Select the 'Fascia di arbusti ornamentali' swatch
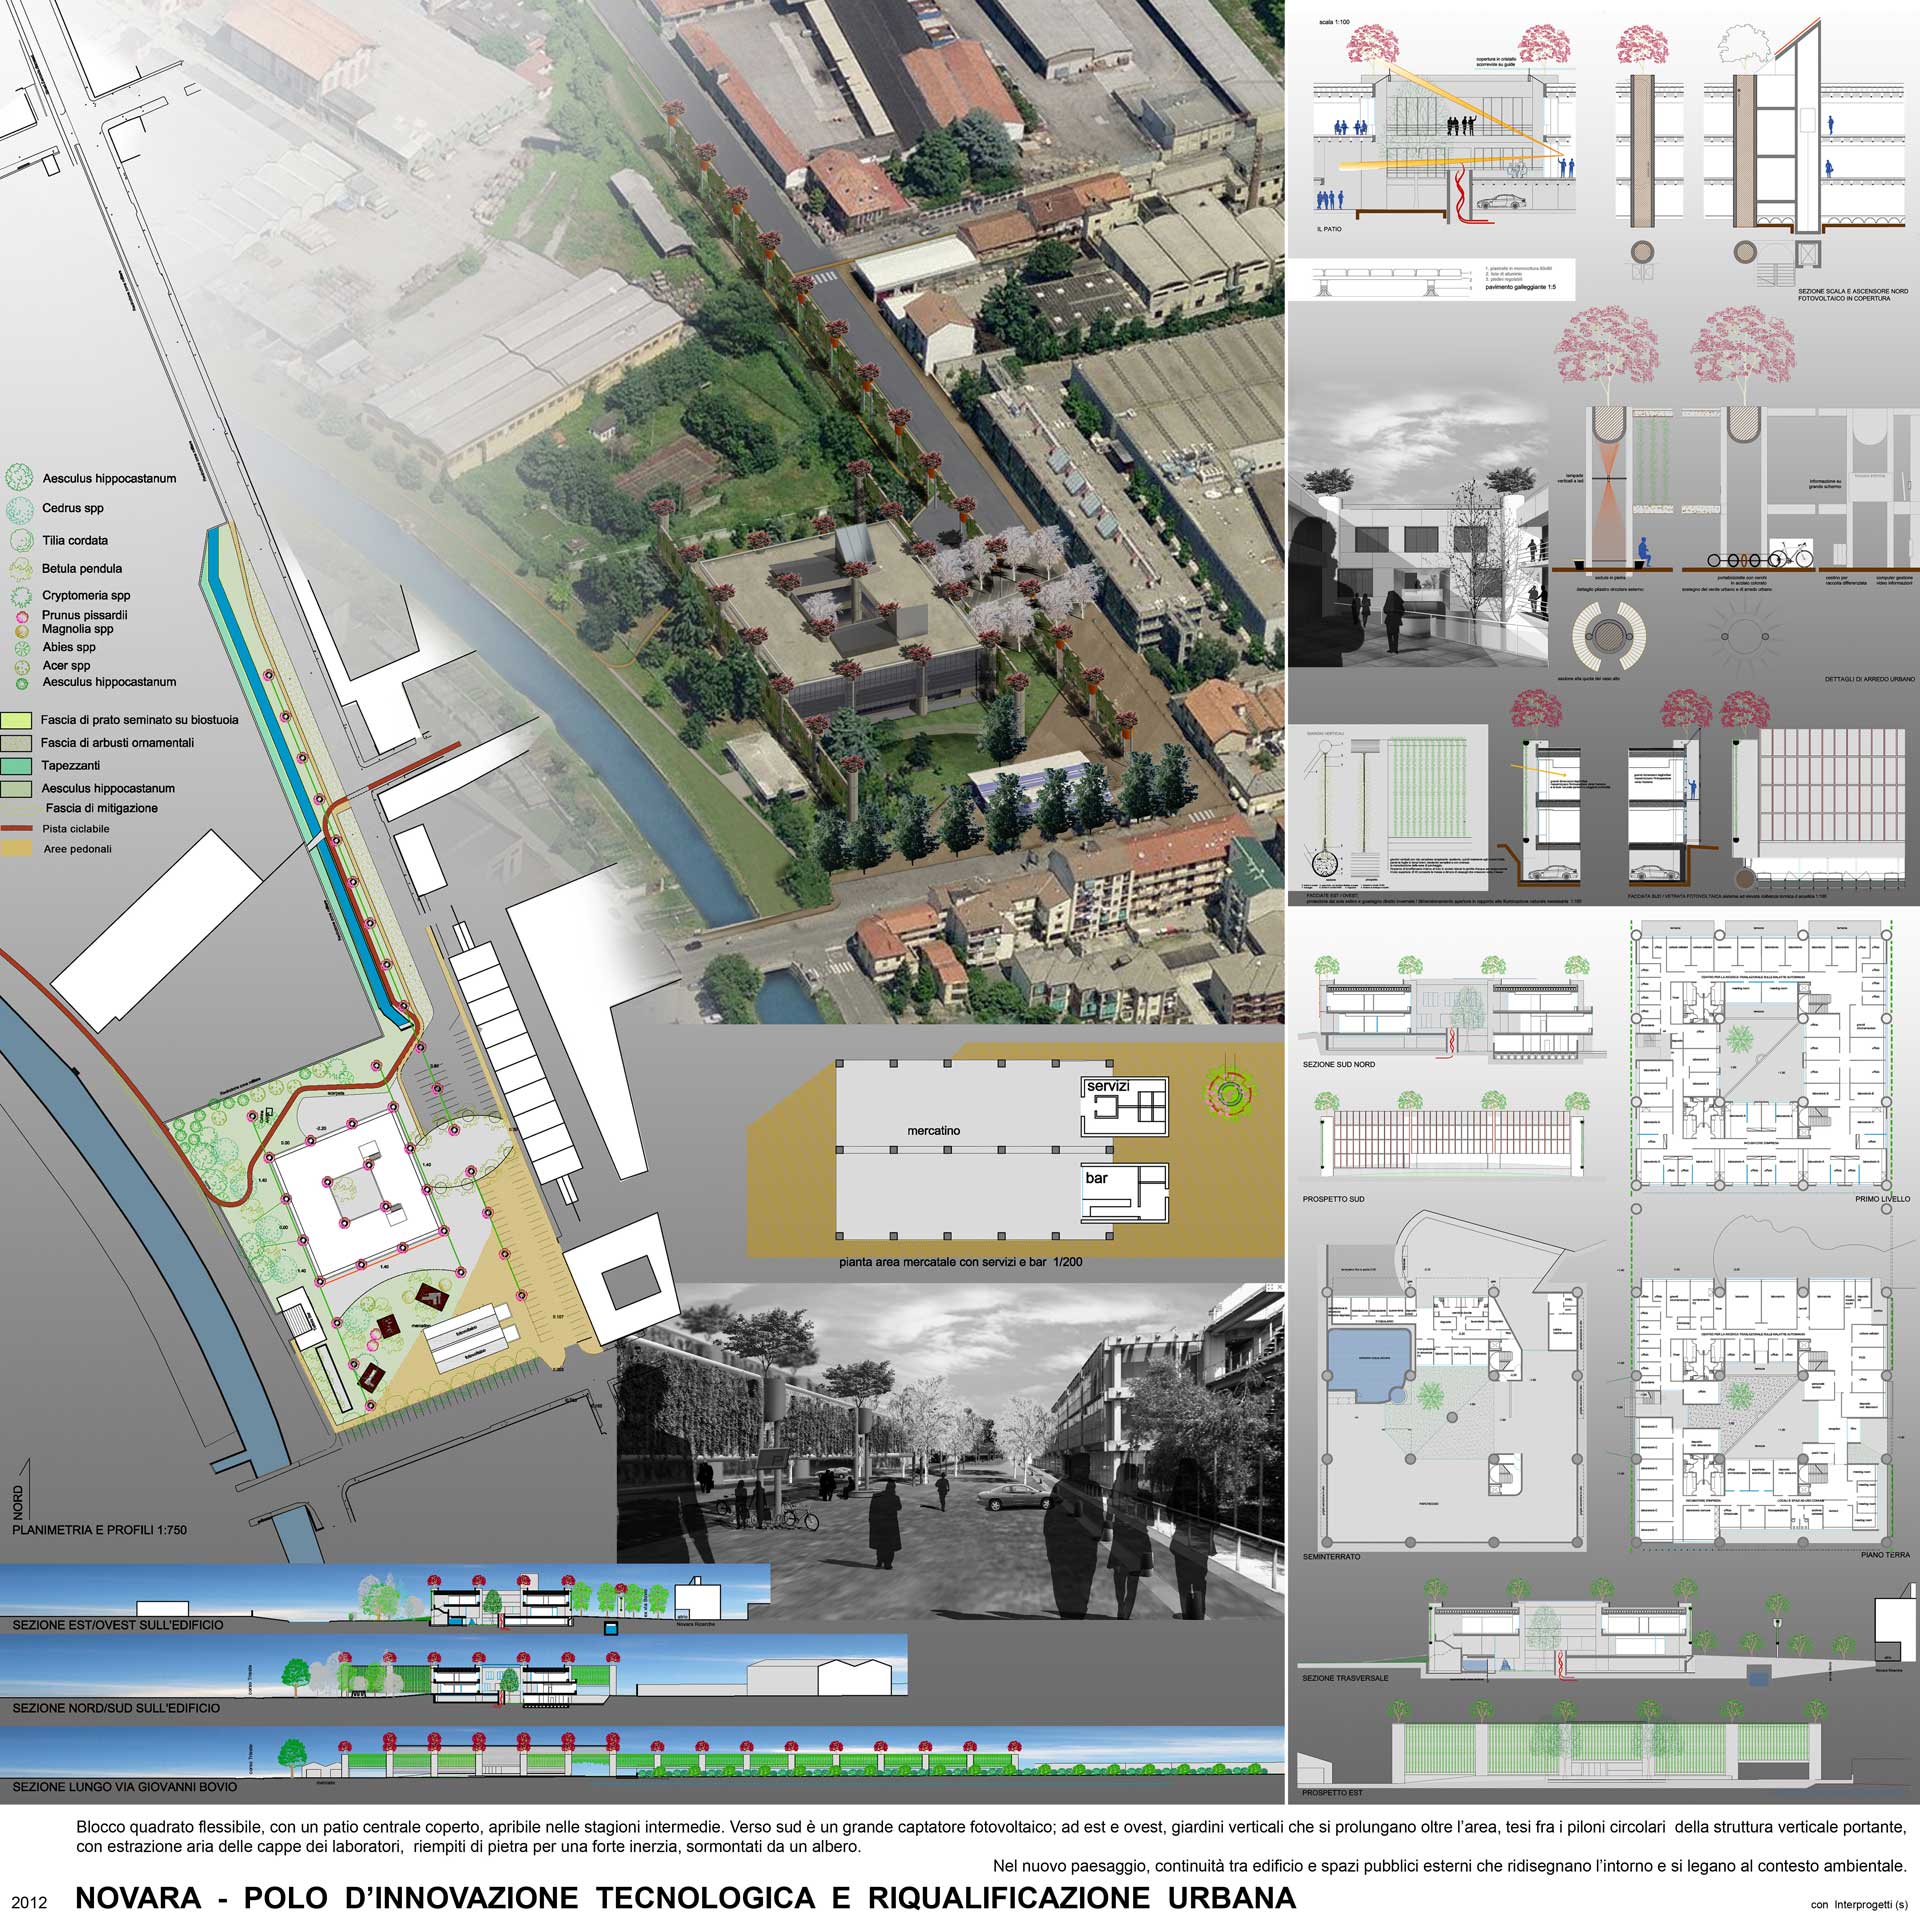The height and width of the screenshot is (1920, 1920). pos(17,743)
